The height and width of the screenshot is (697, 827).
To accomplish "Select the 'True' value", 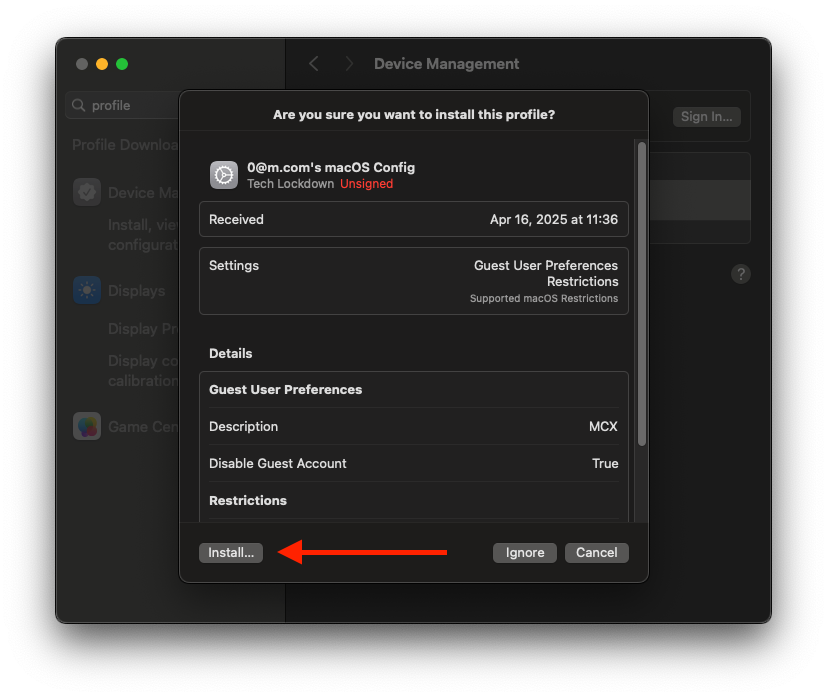I will (605, 463).
